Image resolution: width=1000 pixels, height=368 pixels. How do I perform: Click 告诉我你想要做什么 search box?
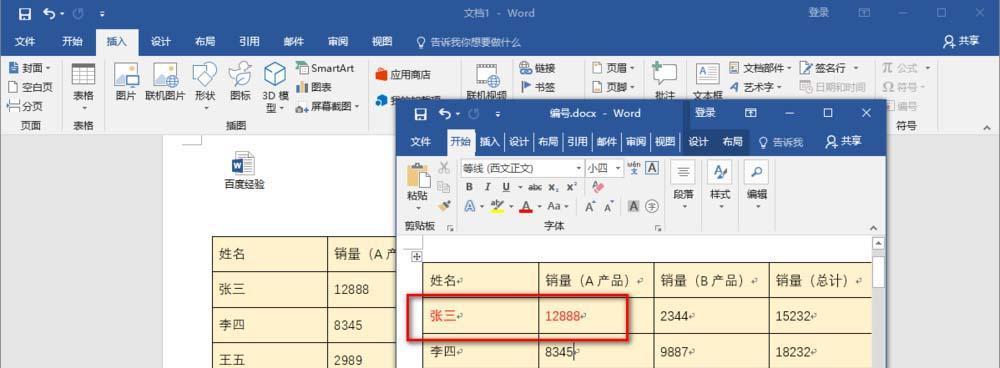[469, 42]
